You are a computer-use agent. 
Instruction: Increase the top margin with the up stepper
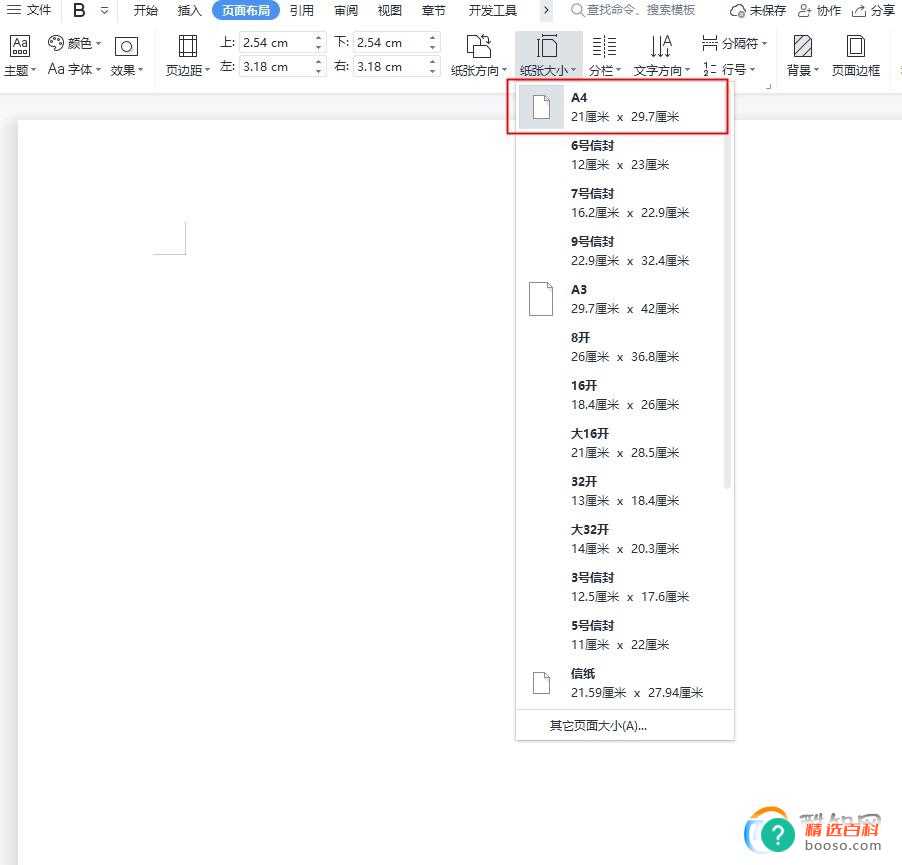point(317,37)
